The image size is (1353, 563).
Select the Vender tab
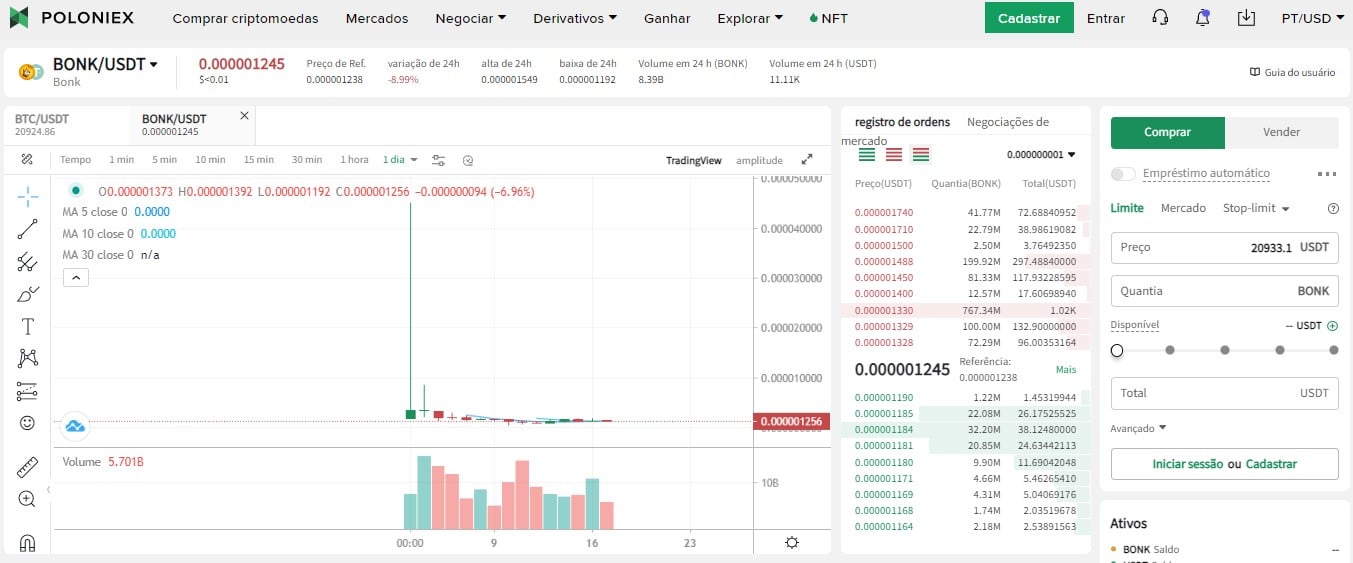click(1281, 132)
